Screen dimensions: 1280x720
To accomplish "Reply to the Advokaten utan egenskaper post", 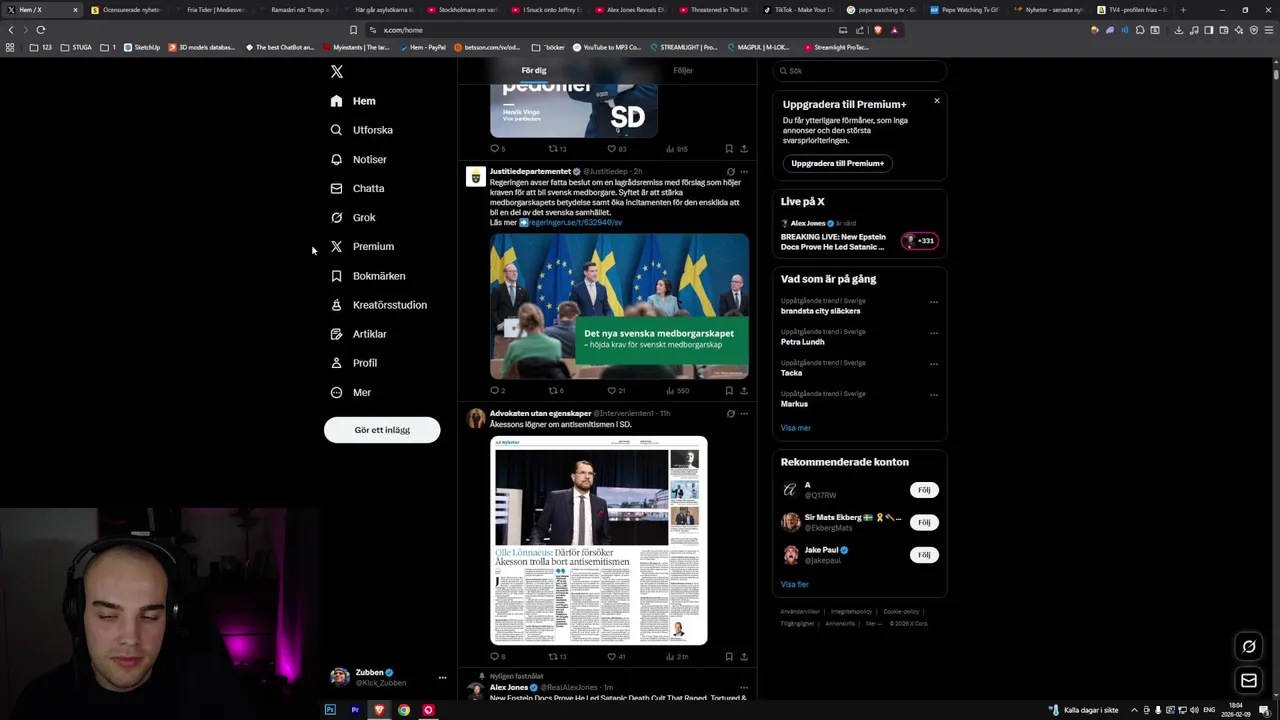I will [497, 657].
